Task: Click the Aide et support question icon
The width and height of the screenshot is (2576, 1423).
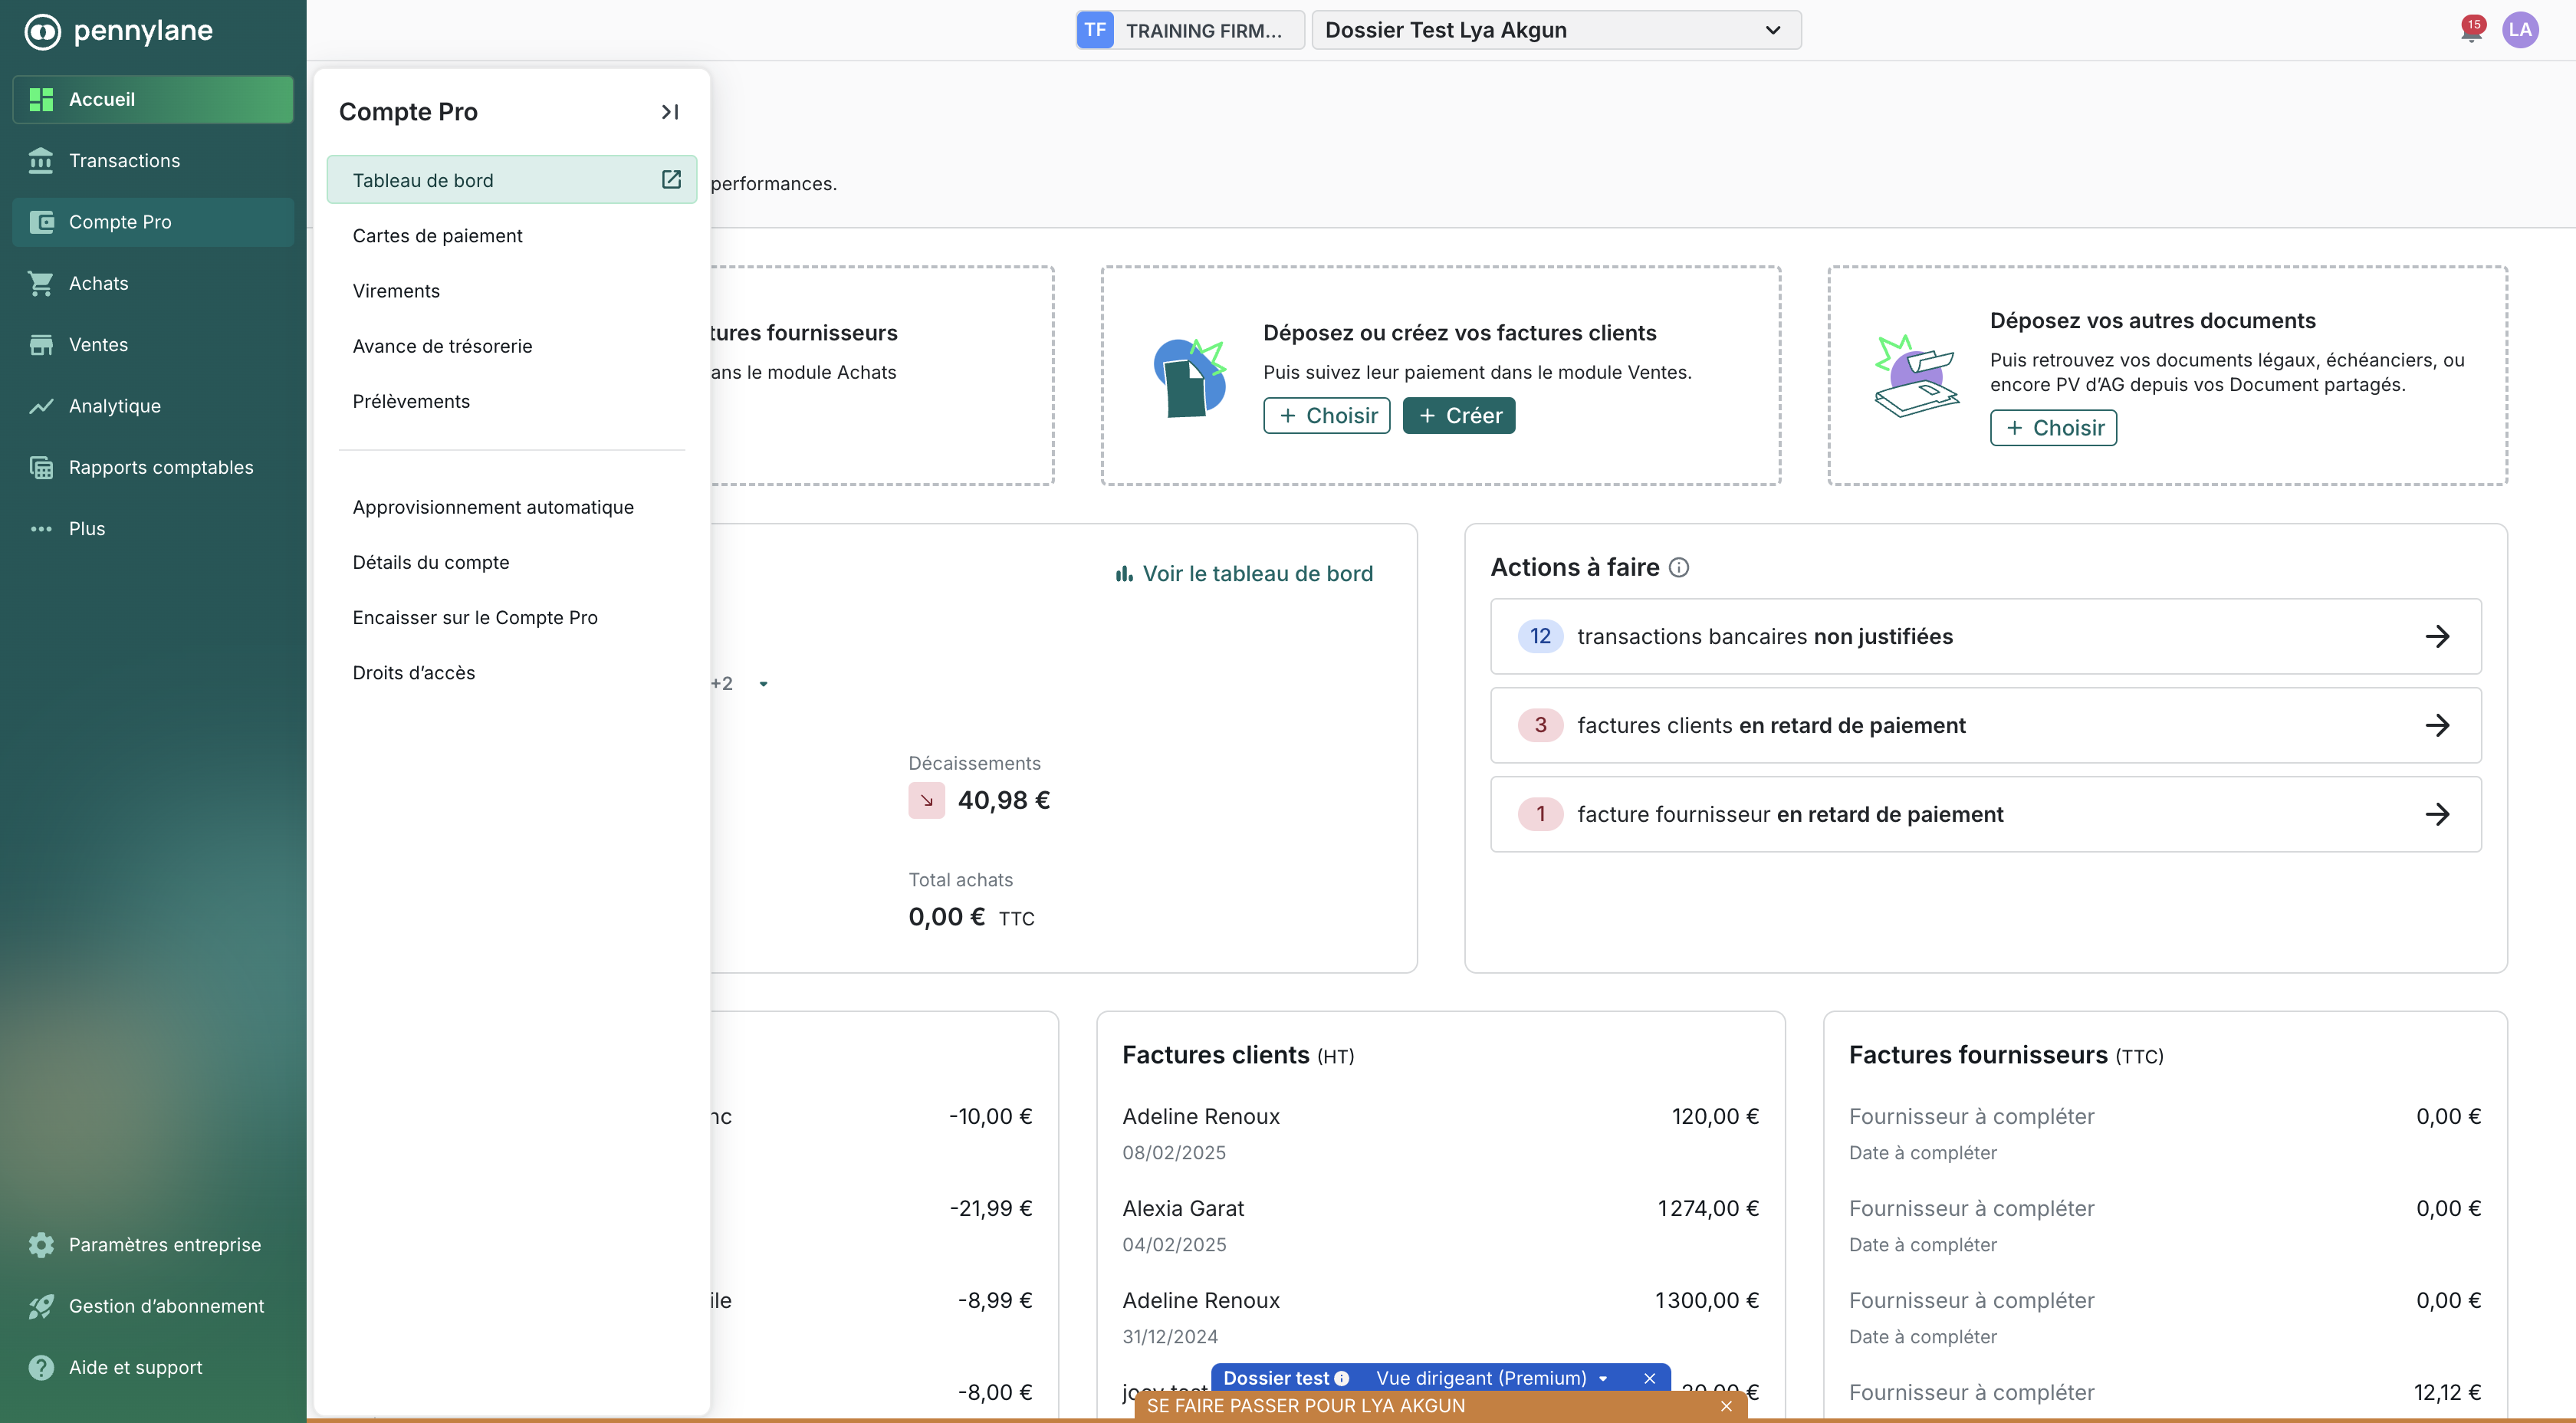Action: tap(41, 1367)
